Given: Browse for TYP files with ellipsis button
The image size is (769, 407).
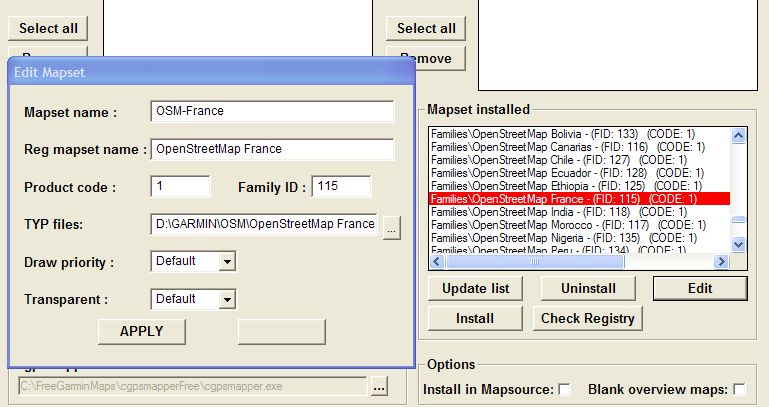Looking at the screenshot, I should click(x=391, y=228).
